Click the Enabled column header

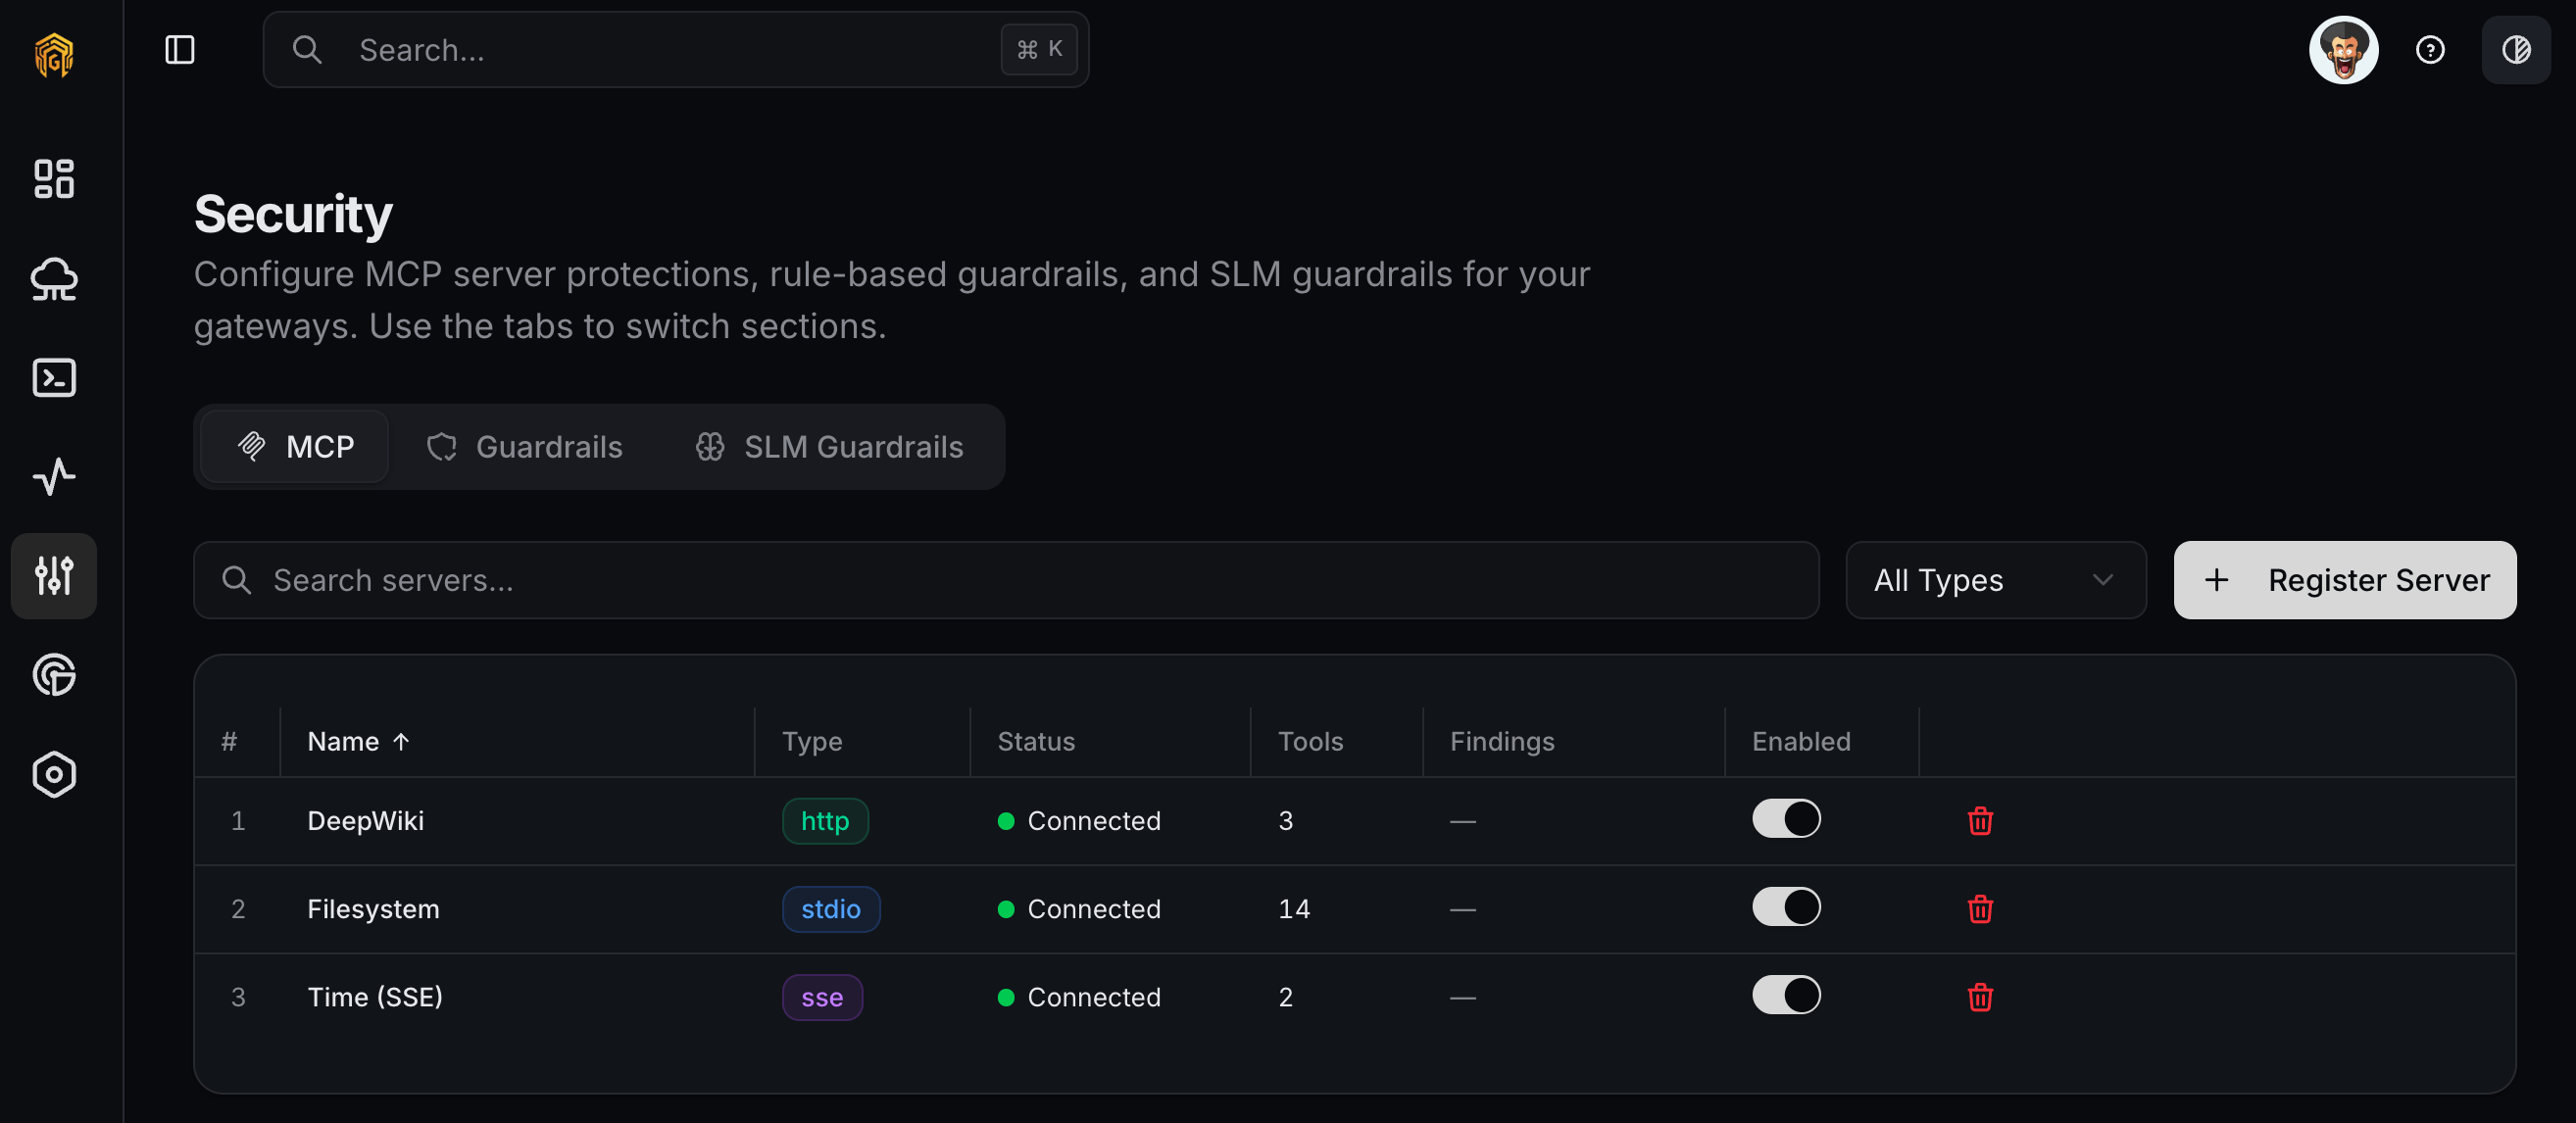(1801, 741)
